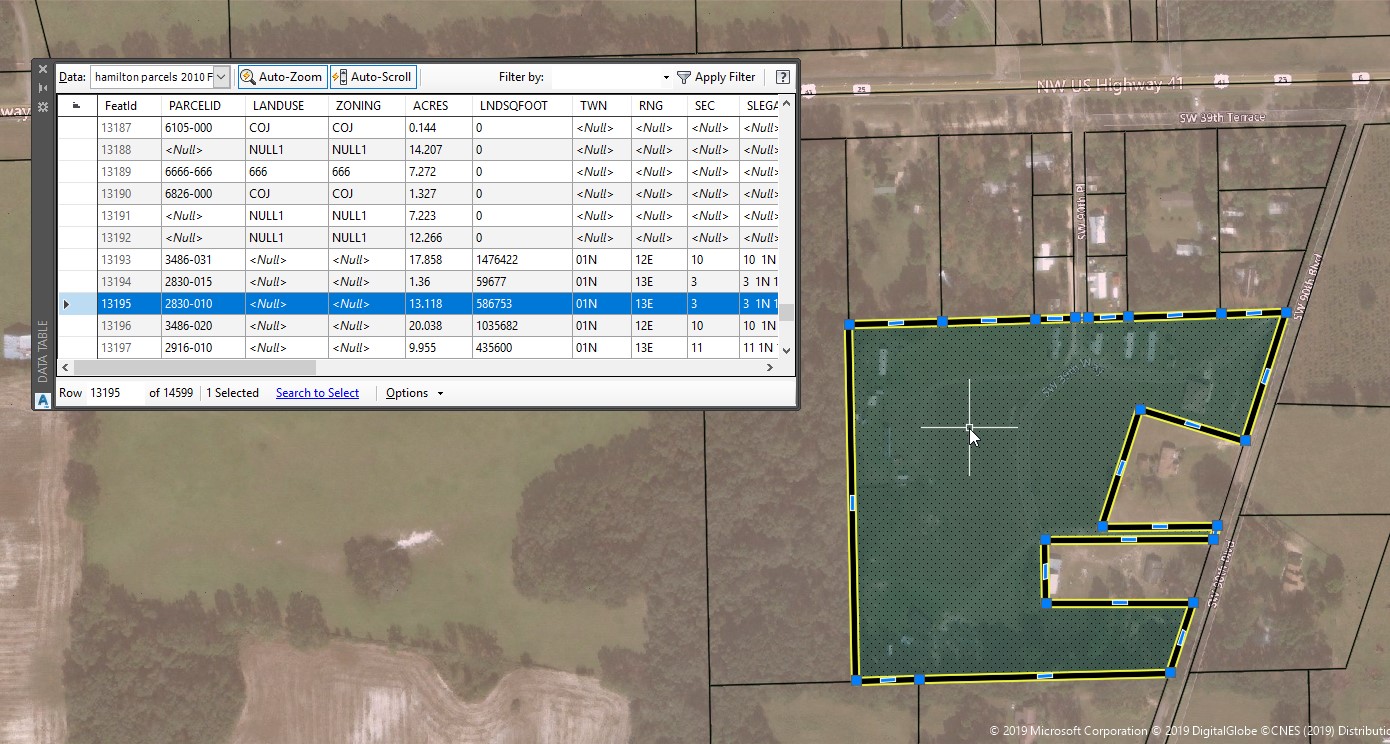Open the Data layer dropdown
The height and width of the screenshot is (744, 1390).
pyautogui.click(x=221, y=77)
